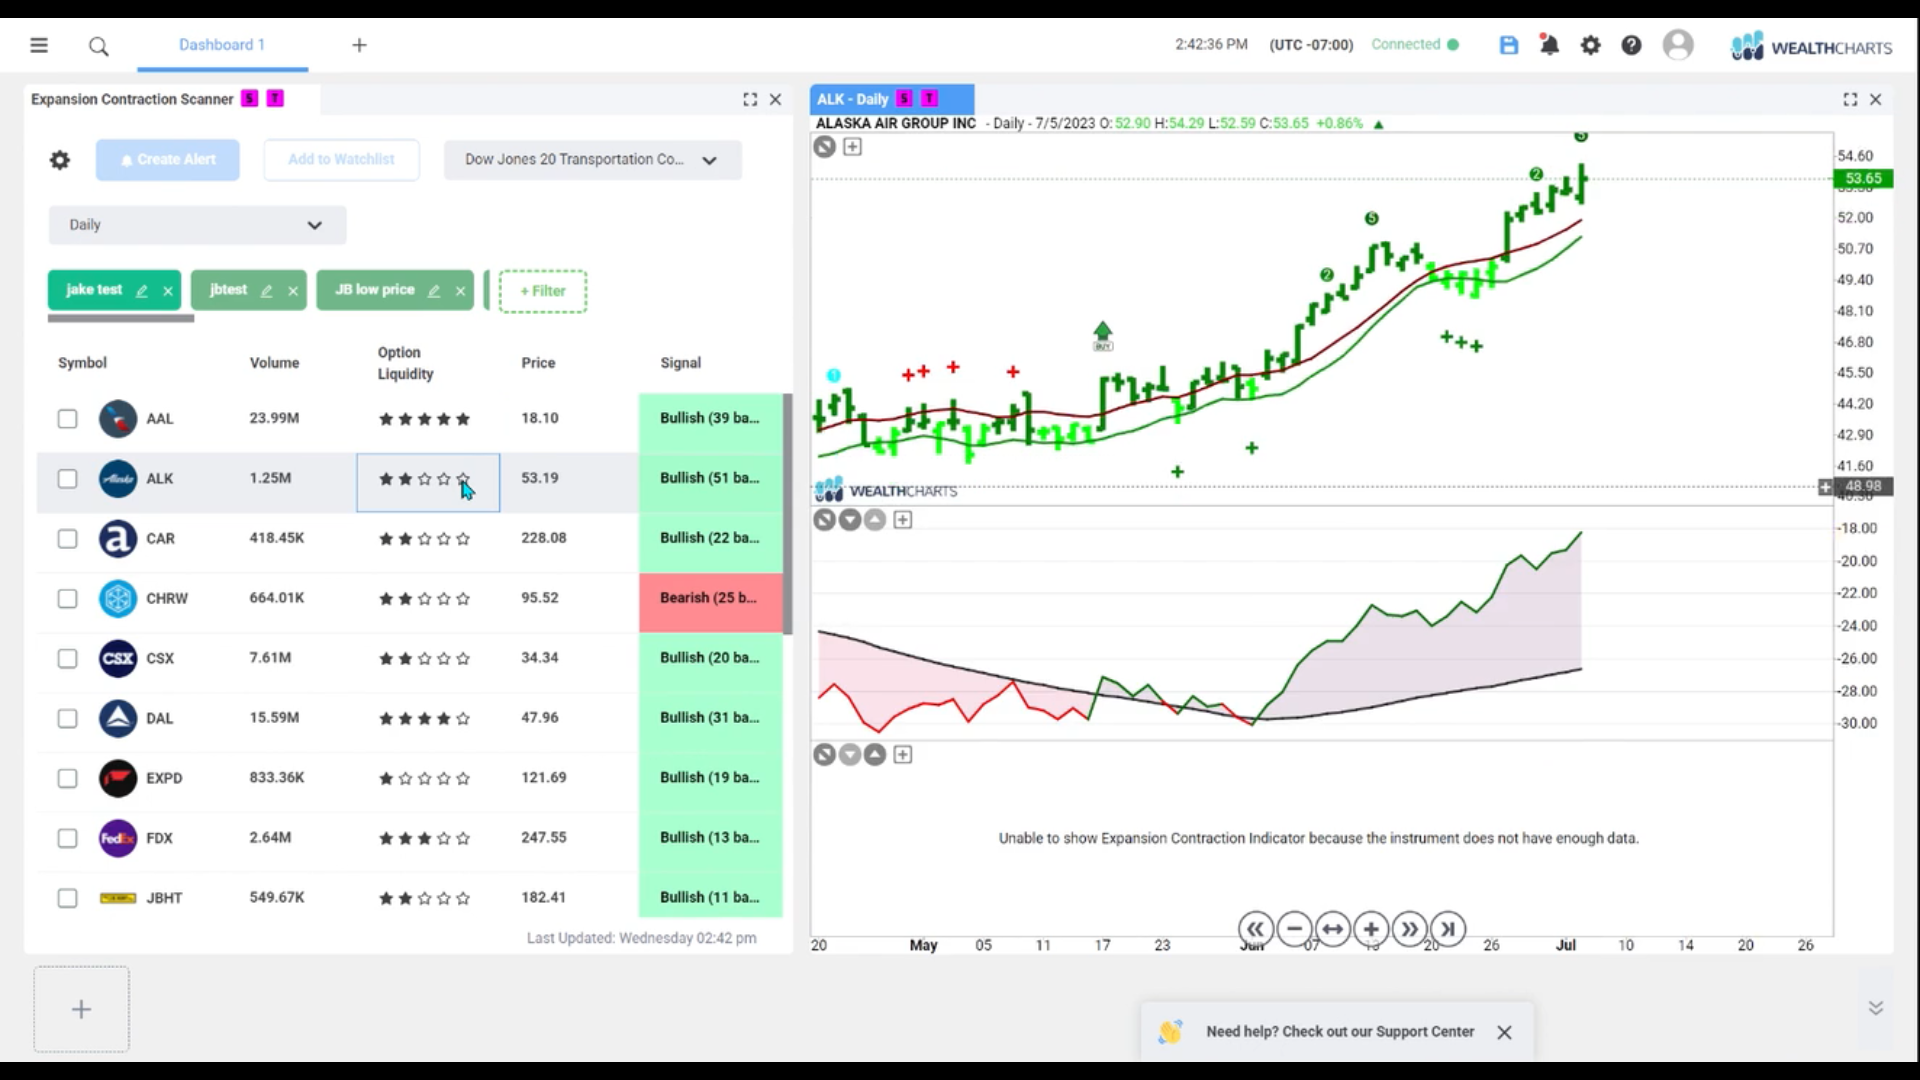Tick the ALK row checkbox
This screenshot has height=1080, width=1920.
[x=67, y=479]
